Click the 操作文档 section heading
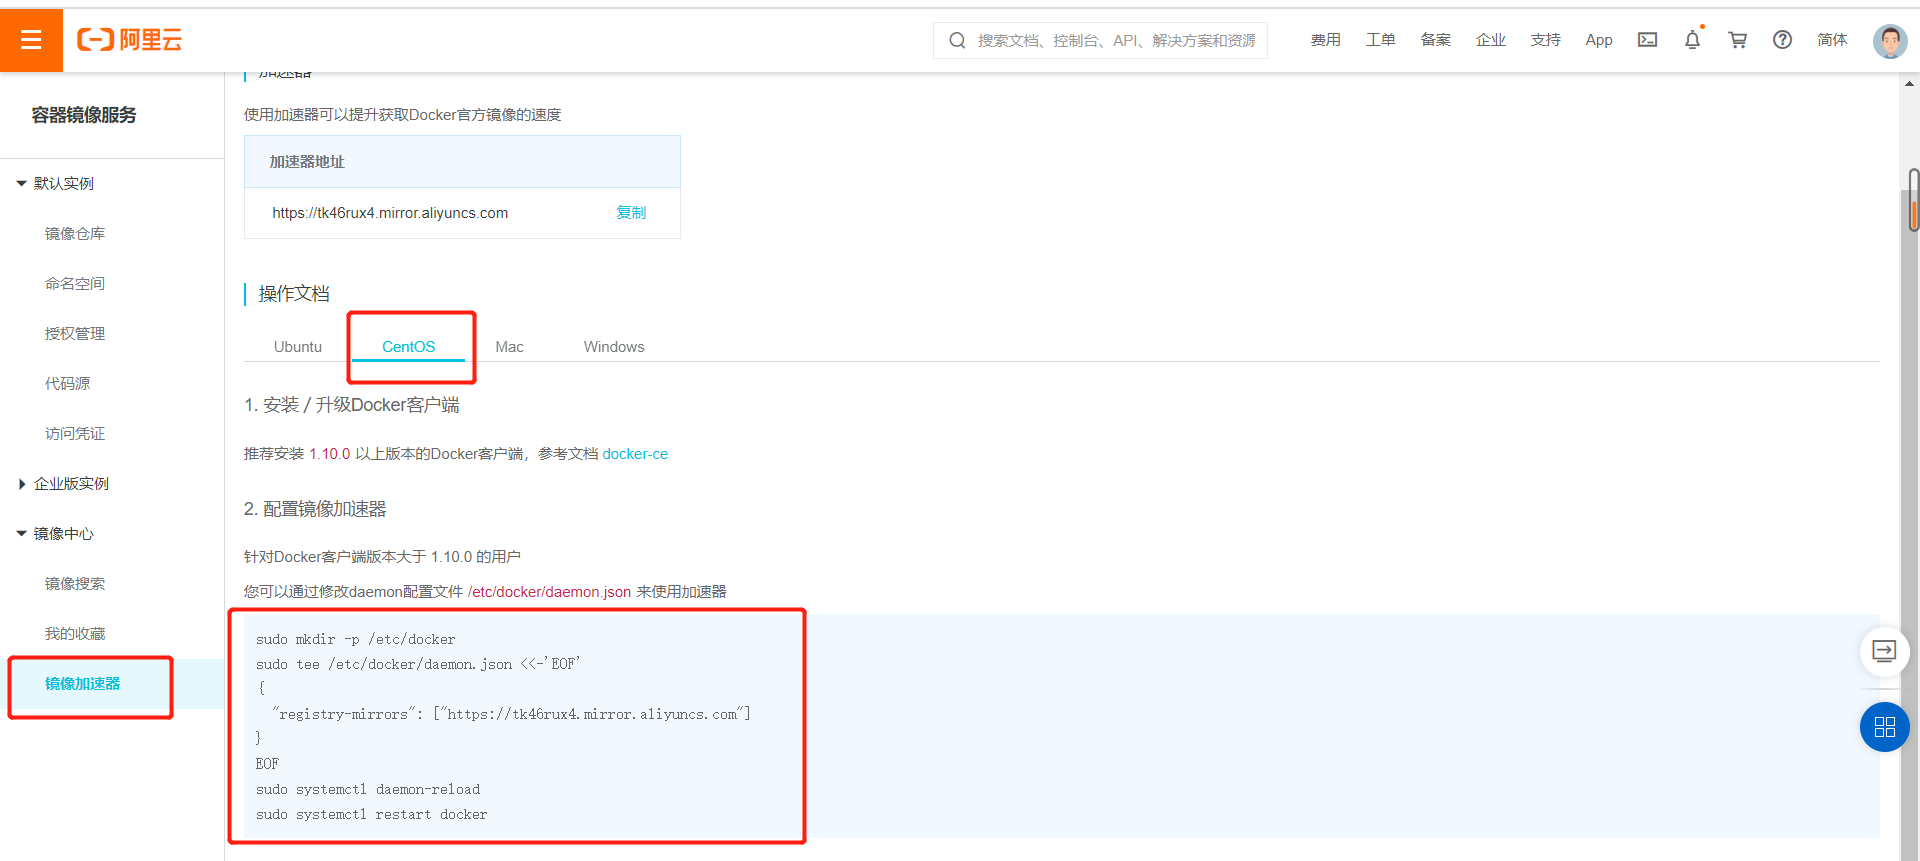Image resolution: width=1920 pixels, height=861 pixels. coord(294,293)
